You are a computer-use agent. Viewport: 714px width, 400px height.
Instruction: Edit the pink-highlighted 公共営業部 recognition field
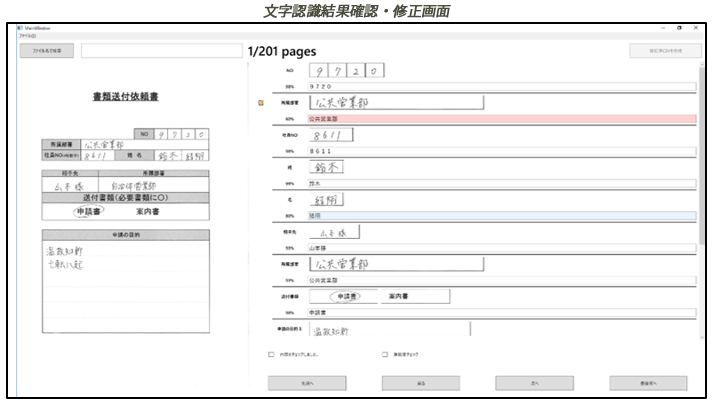(x=502, y=119)
